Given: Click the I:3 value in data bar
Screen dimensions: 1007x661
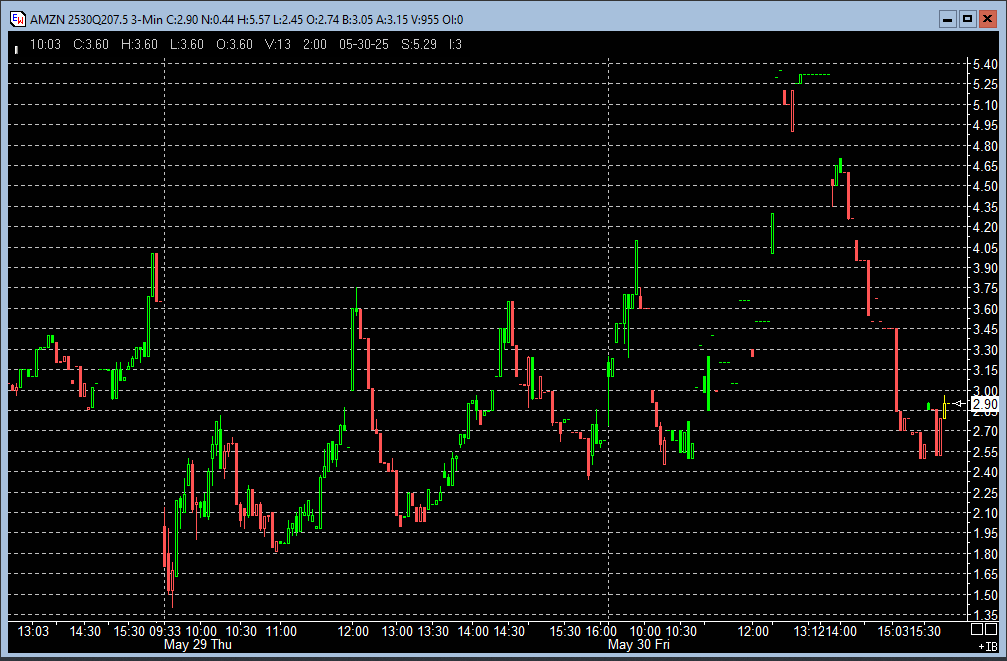Looking at the screenshot, I should (x=455, y=44).
